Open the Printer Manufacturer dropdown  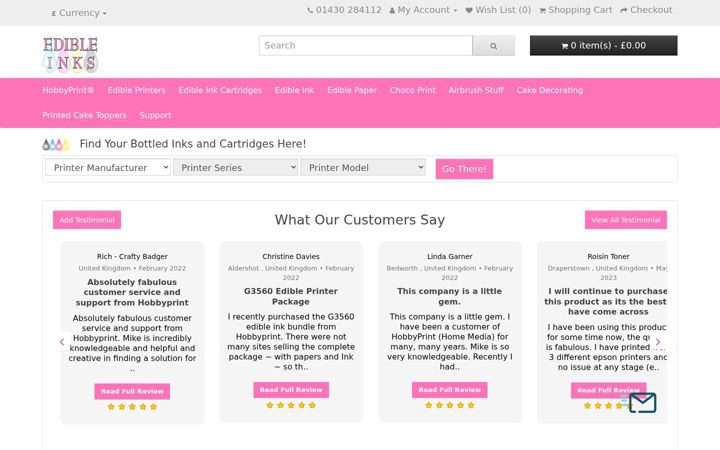coord(108,168)
